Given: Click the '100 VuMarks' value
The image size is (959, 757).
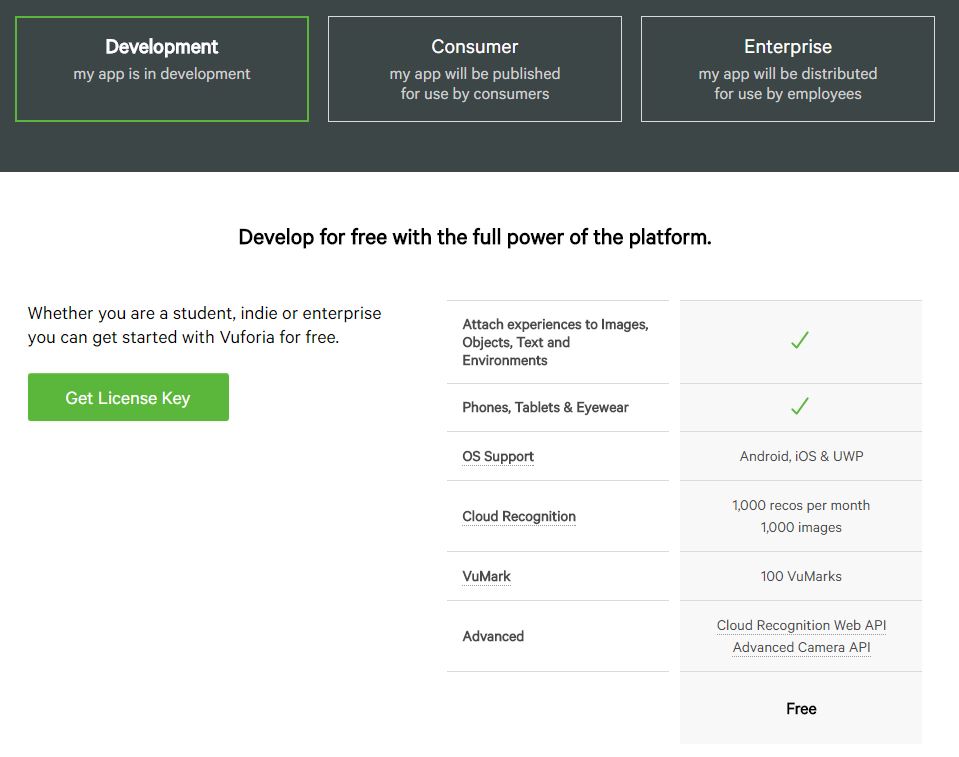Looking at the screenshot, I should pyautogui.click(x=801, y=576).
